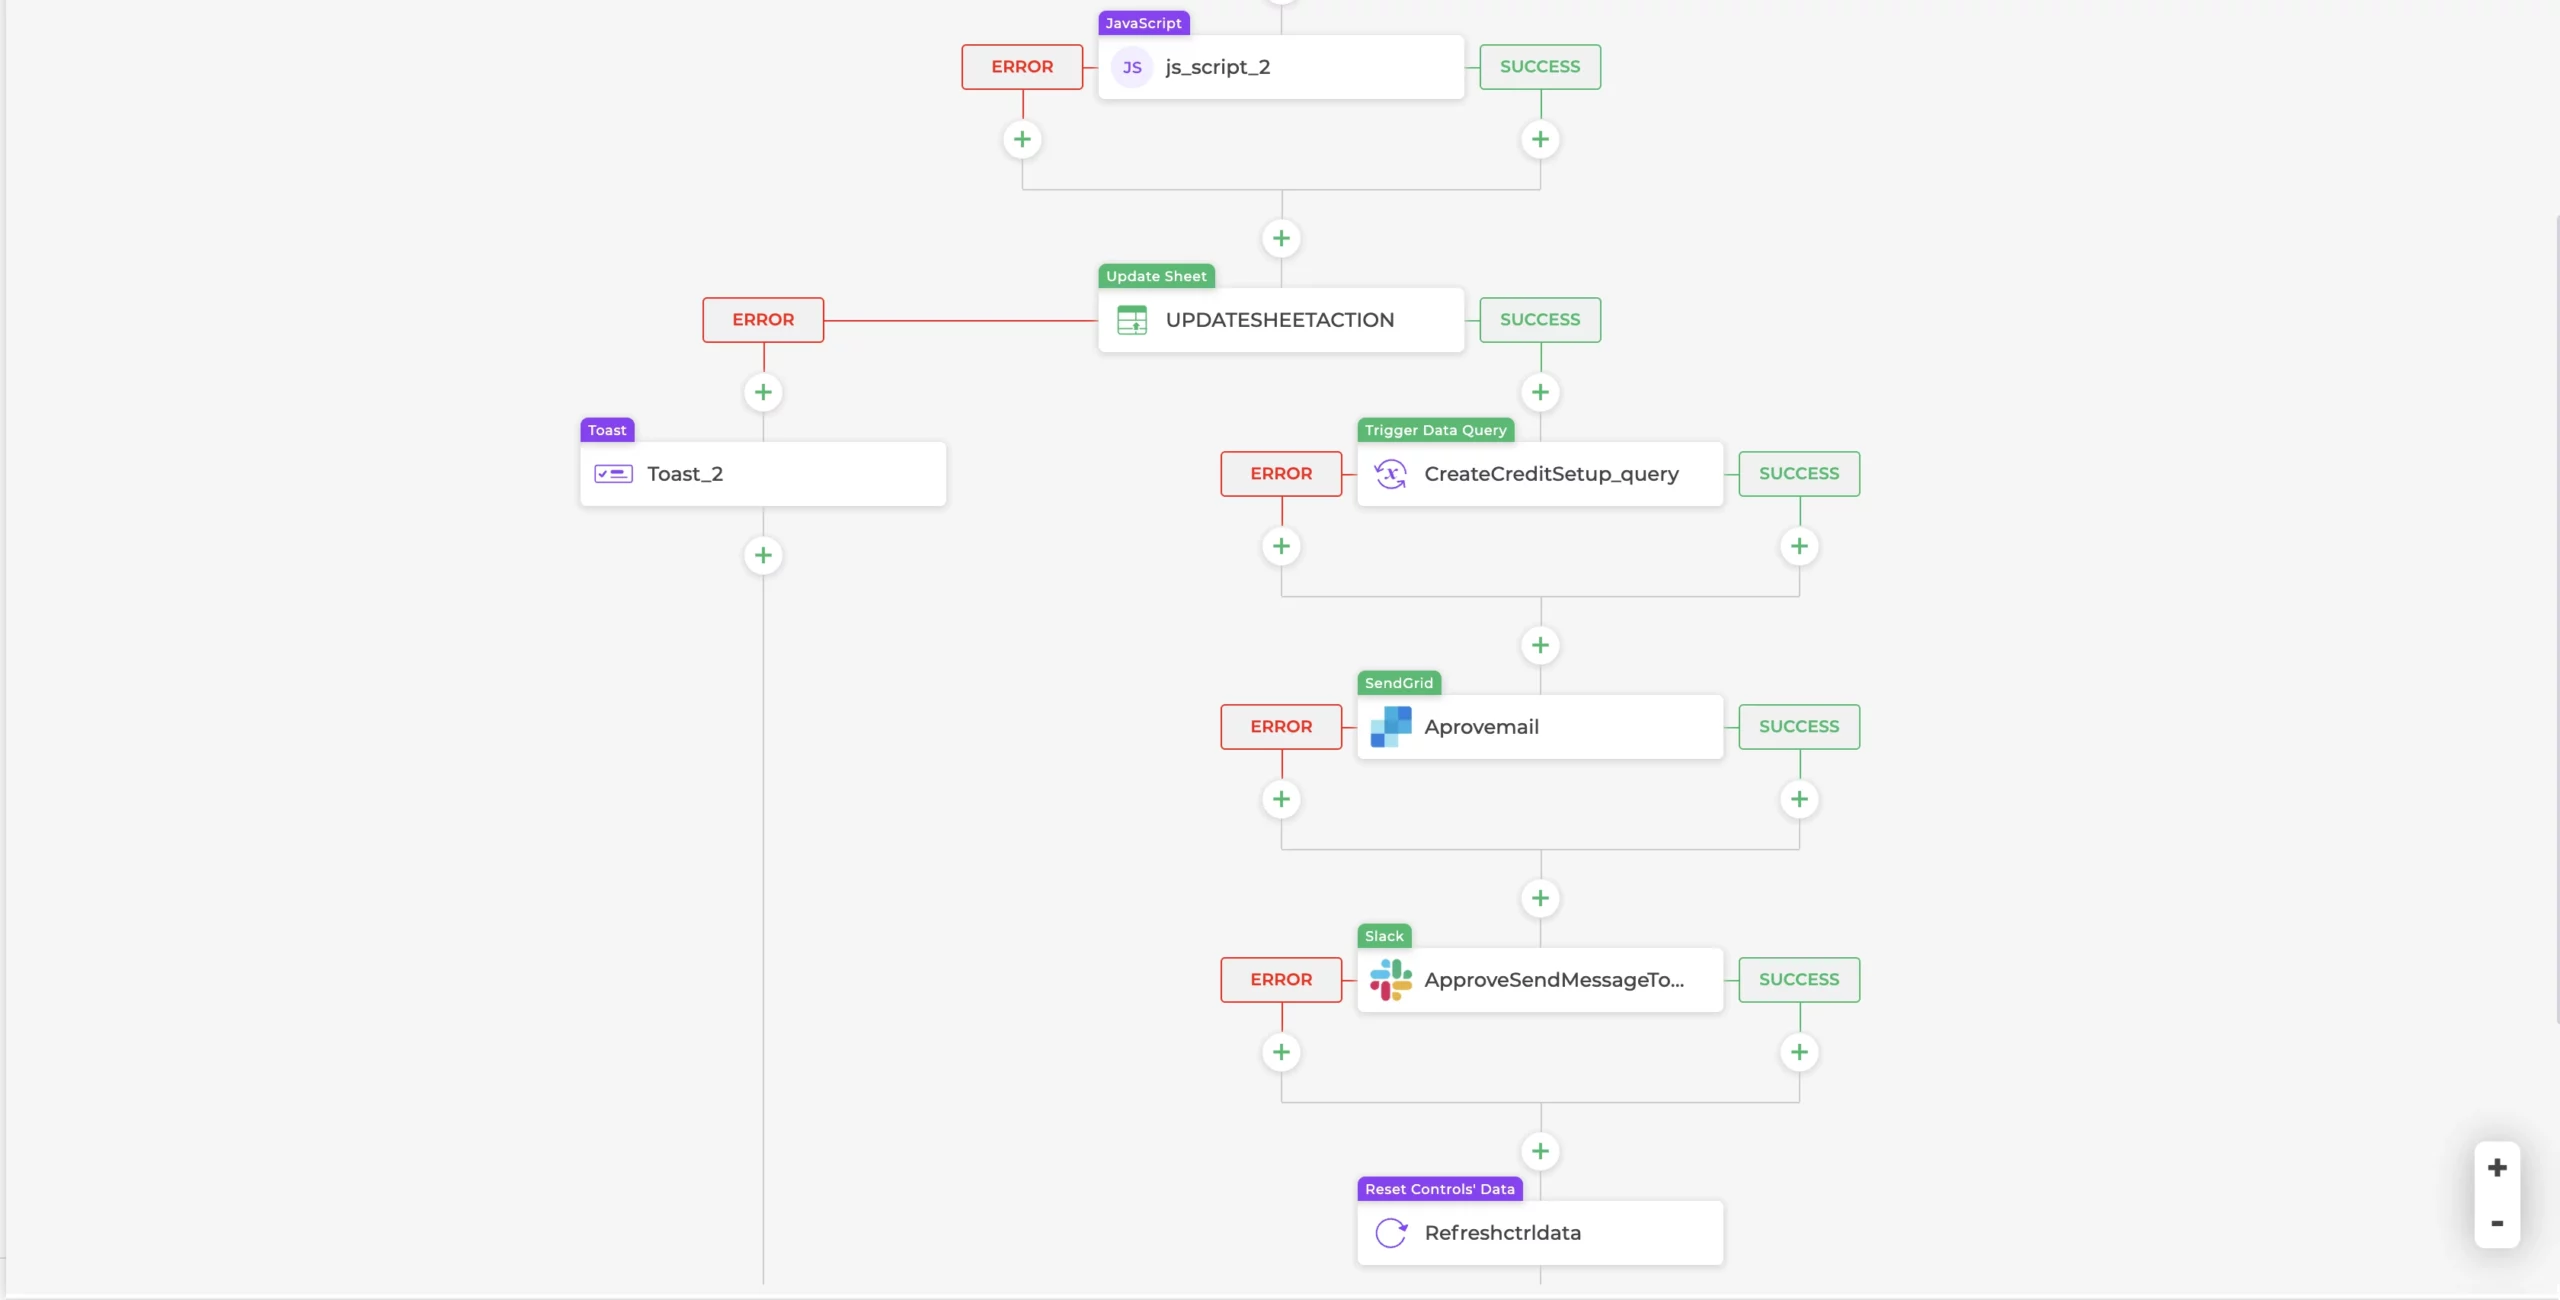Add step below Toast_2 node
2560x1300 pixels.
pos(763,555)
